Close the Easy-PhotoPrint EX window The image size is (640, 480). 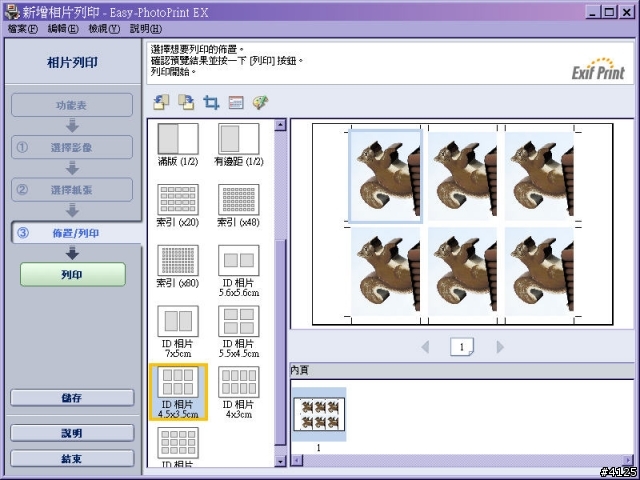(x=626, y=12)
